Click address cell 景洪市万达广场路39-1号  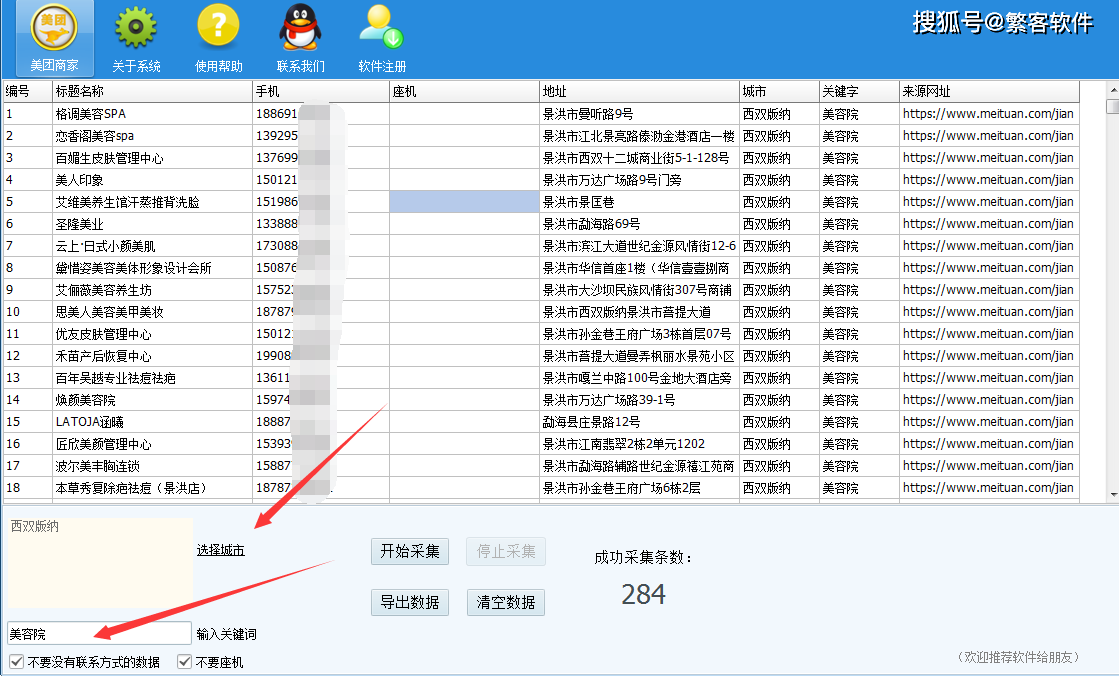click(639, 400)
